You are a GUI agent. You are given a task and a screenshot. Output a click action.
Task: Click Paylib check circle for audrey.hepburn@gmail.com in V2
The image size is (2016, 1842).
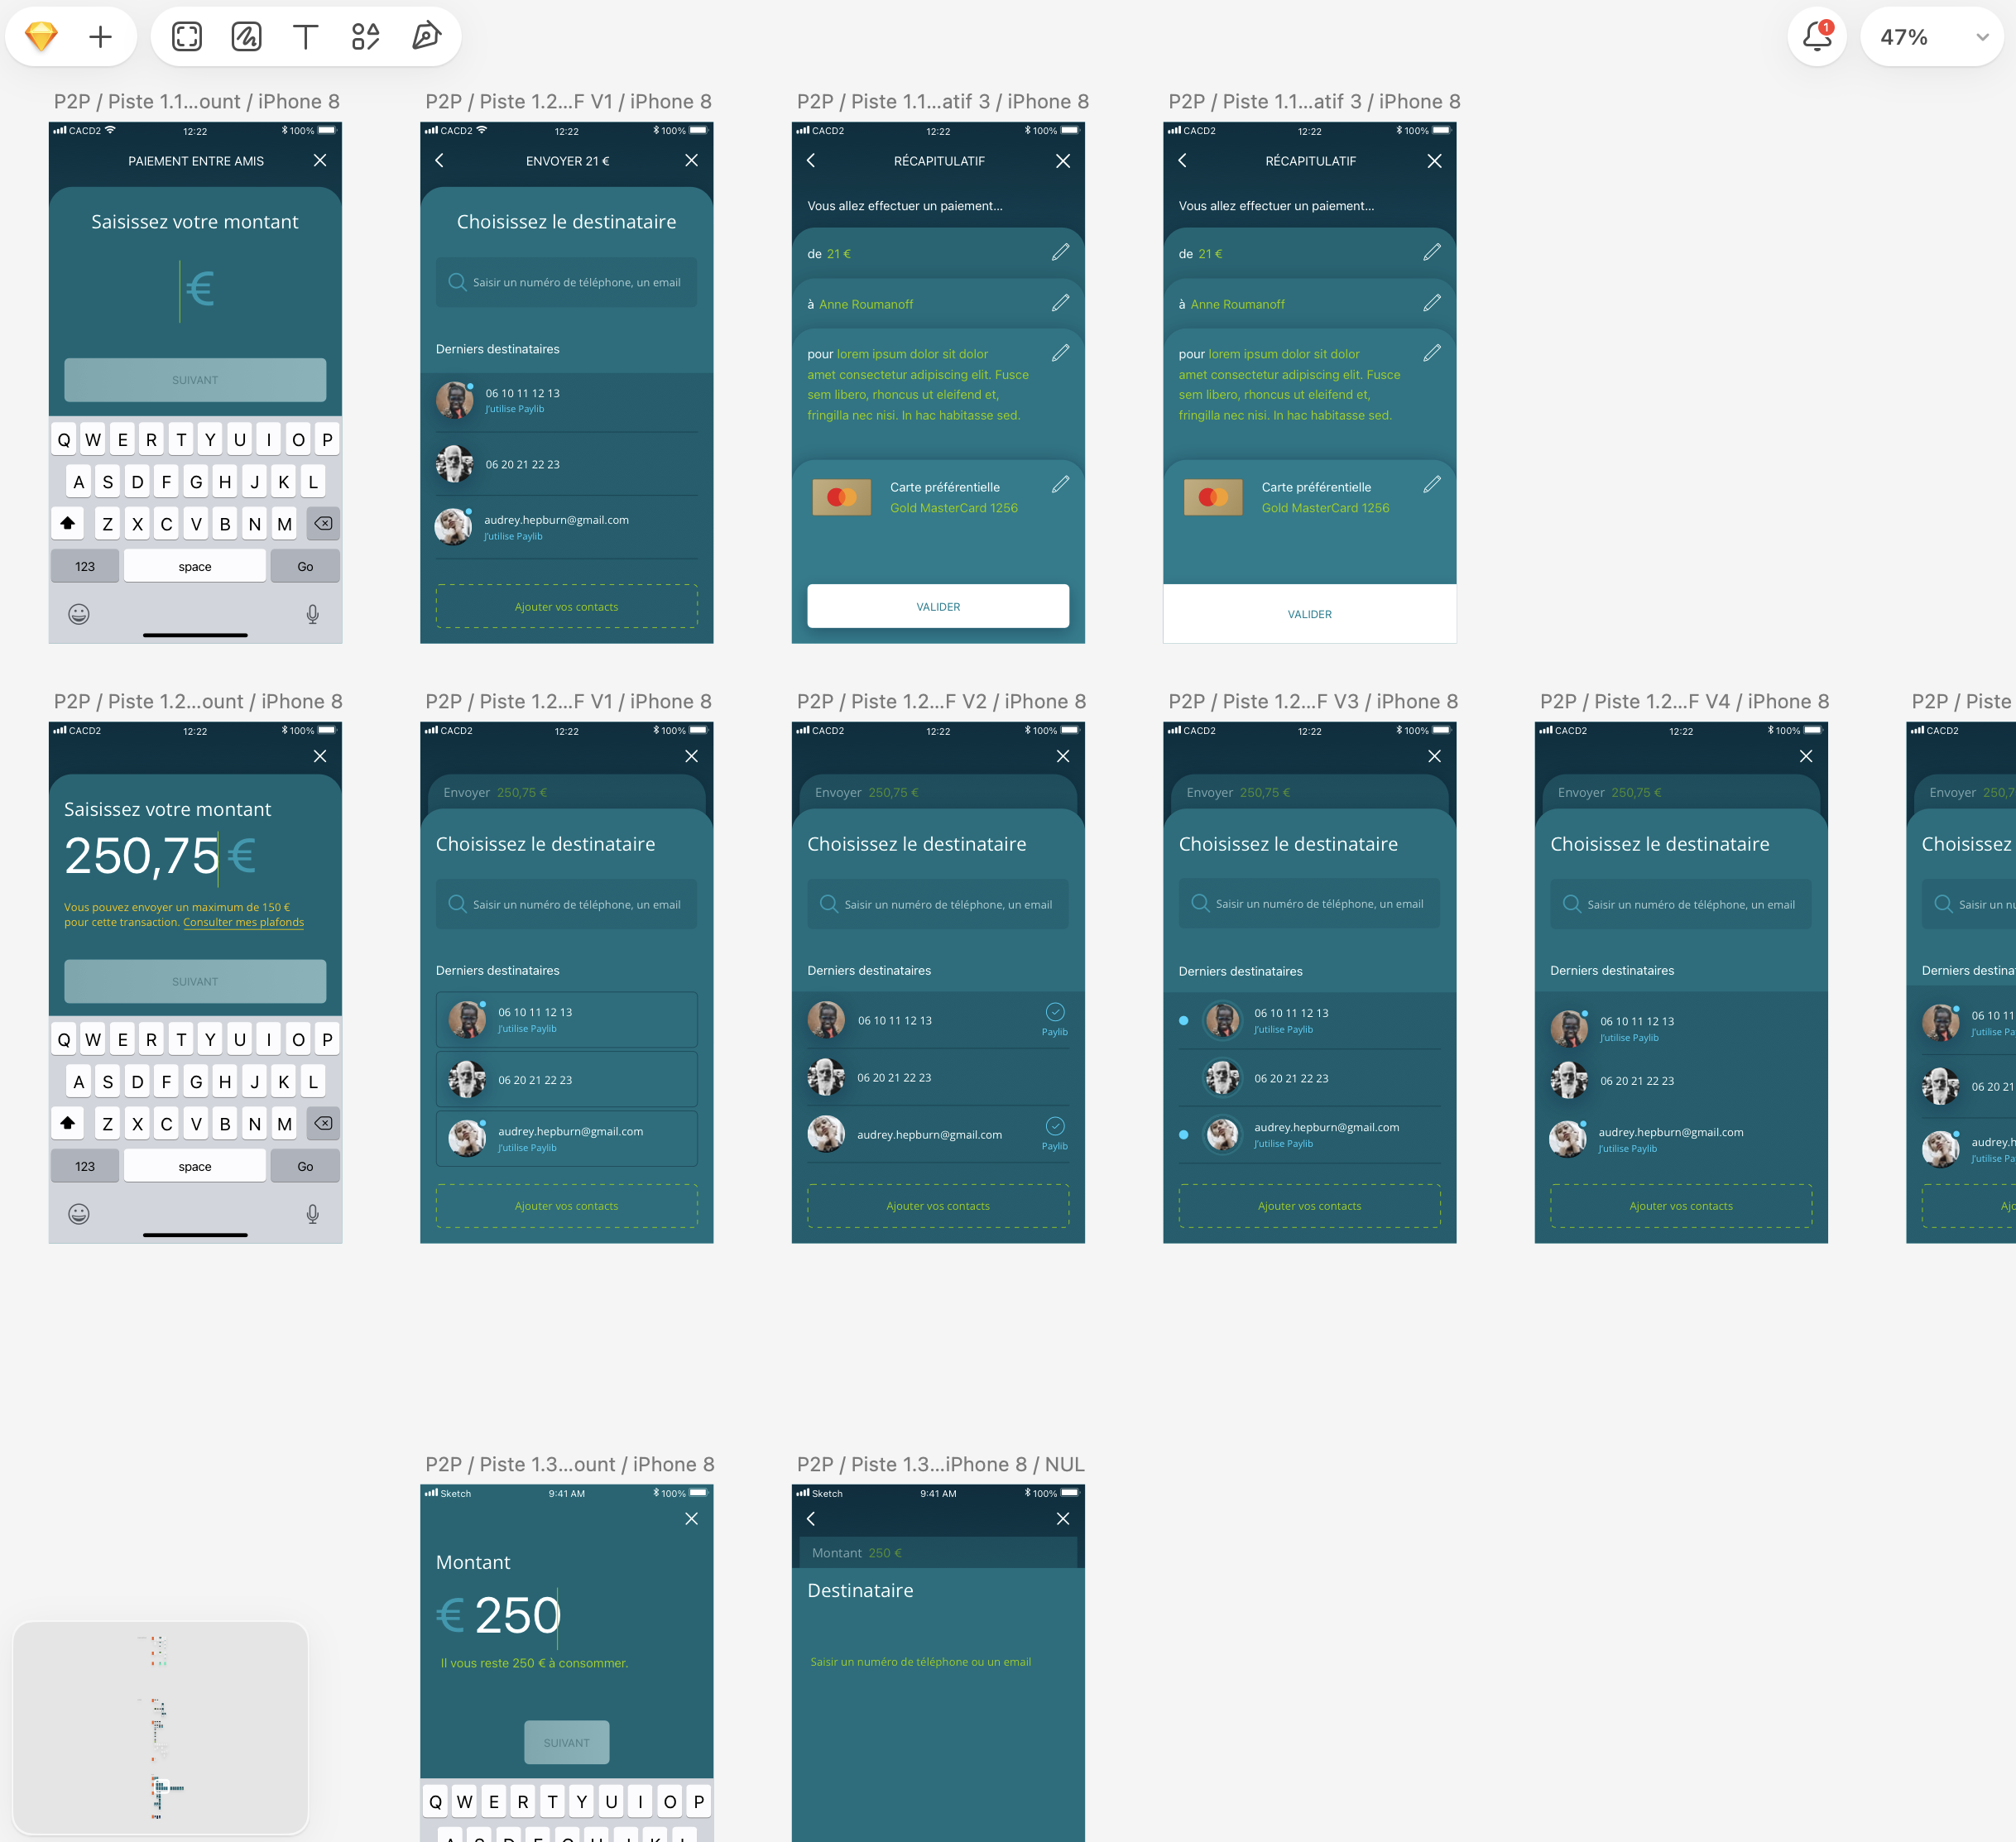1055,1126
